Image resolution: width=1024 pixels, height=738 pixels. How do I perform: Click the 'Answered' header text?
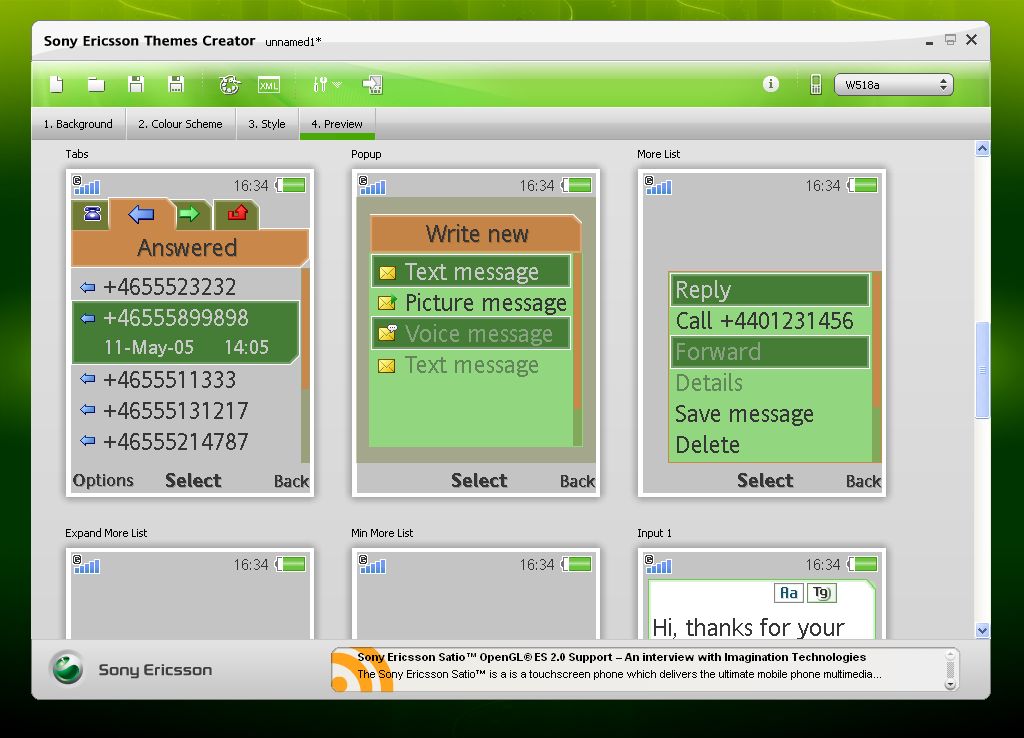click(x=187, y=248)
